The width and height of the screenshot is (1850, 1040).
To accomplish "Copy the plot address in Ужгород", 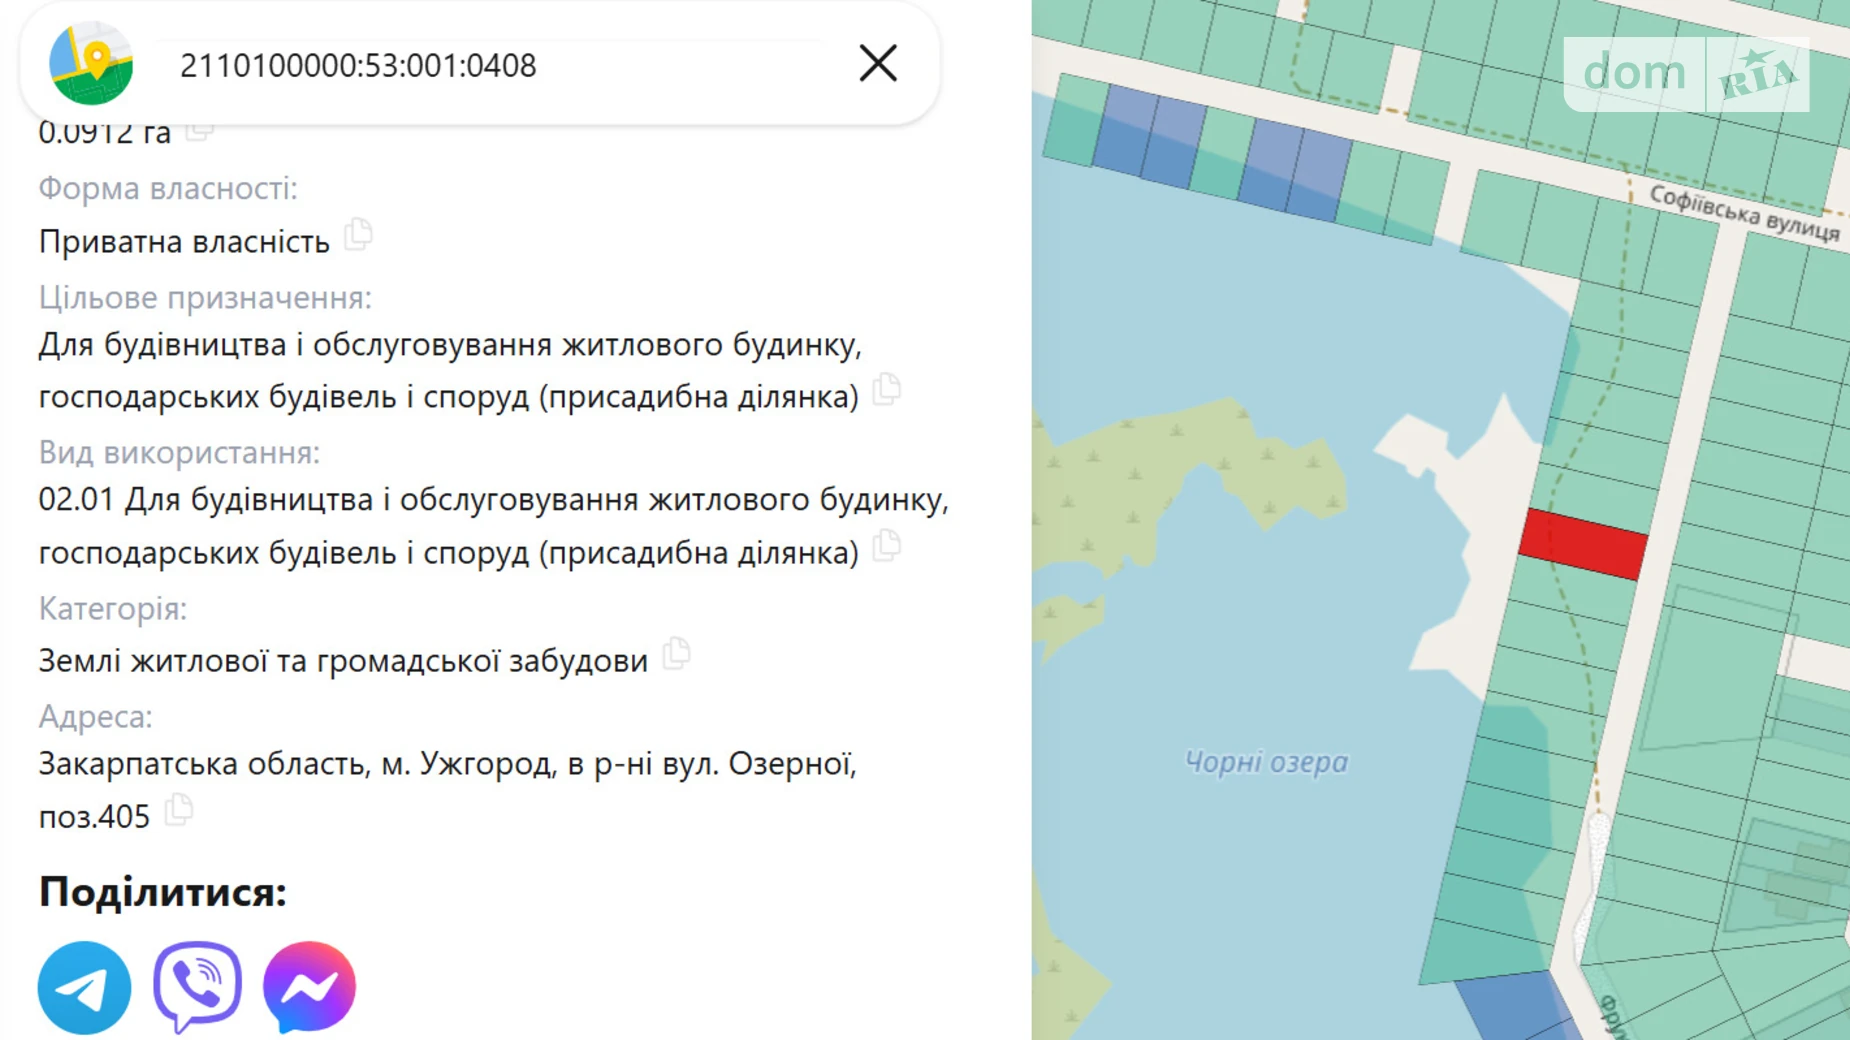I will pos(180,812).
